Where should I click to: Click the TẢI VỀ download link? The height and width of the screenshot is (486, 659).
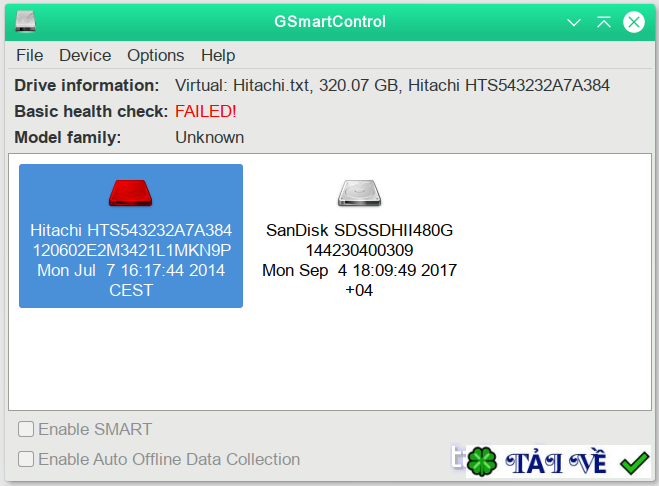coord(556,462)
